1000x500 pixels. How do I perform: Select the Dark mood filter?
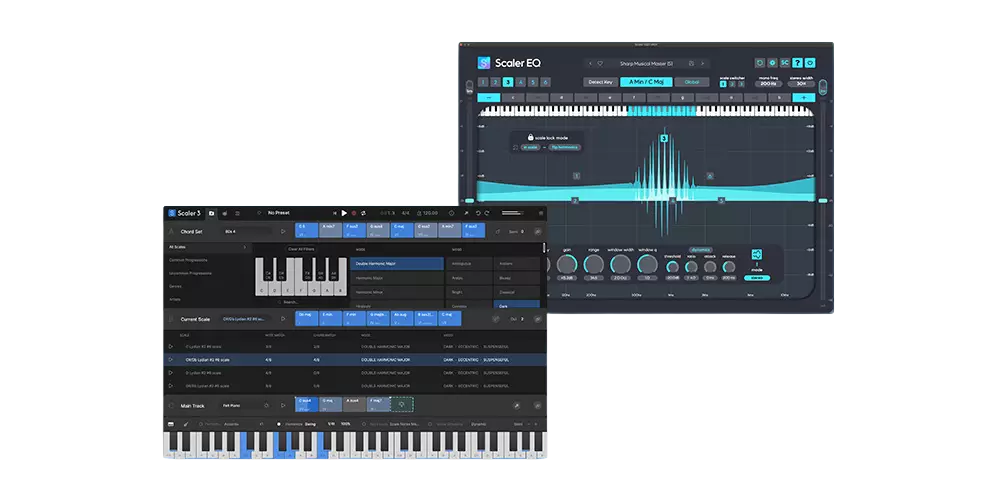517,305
